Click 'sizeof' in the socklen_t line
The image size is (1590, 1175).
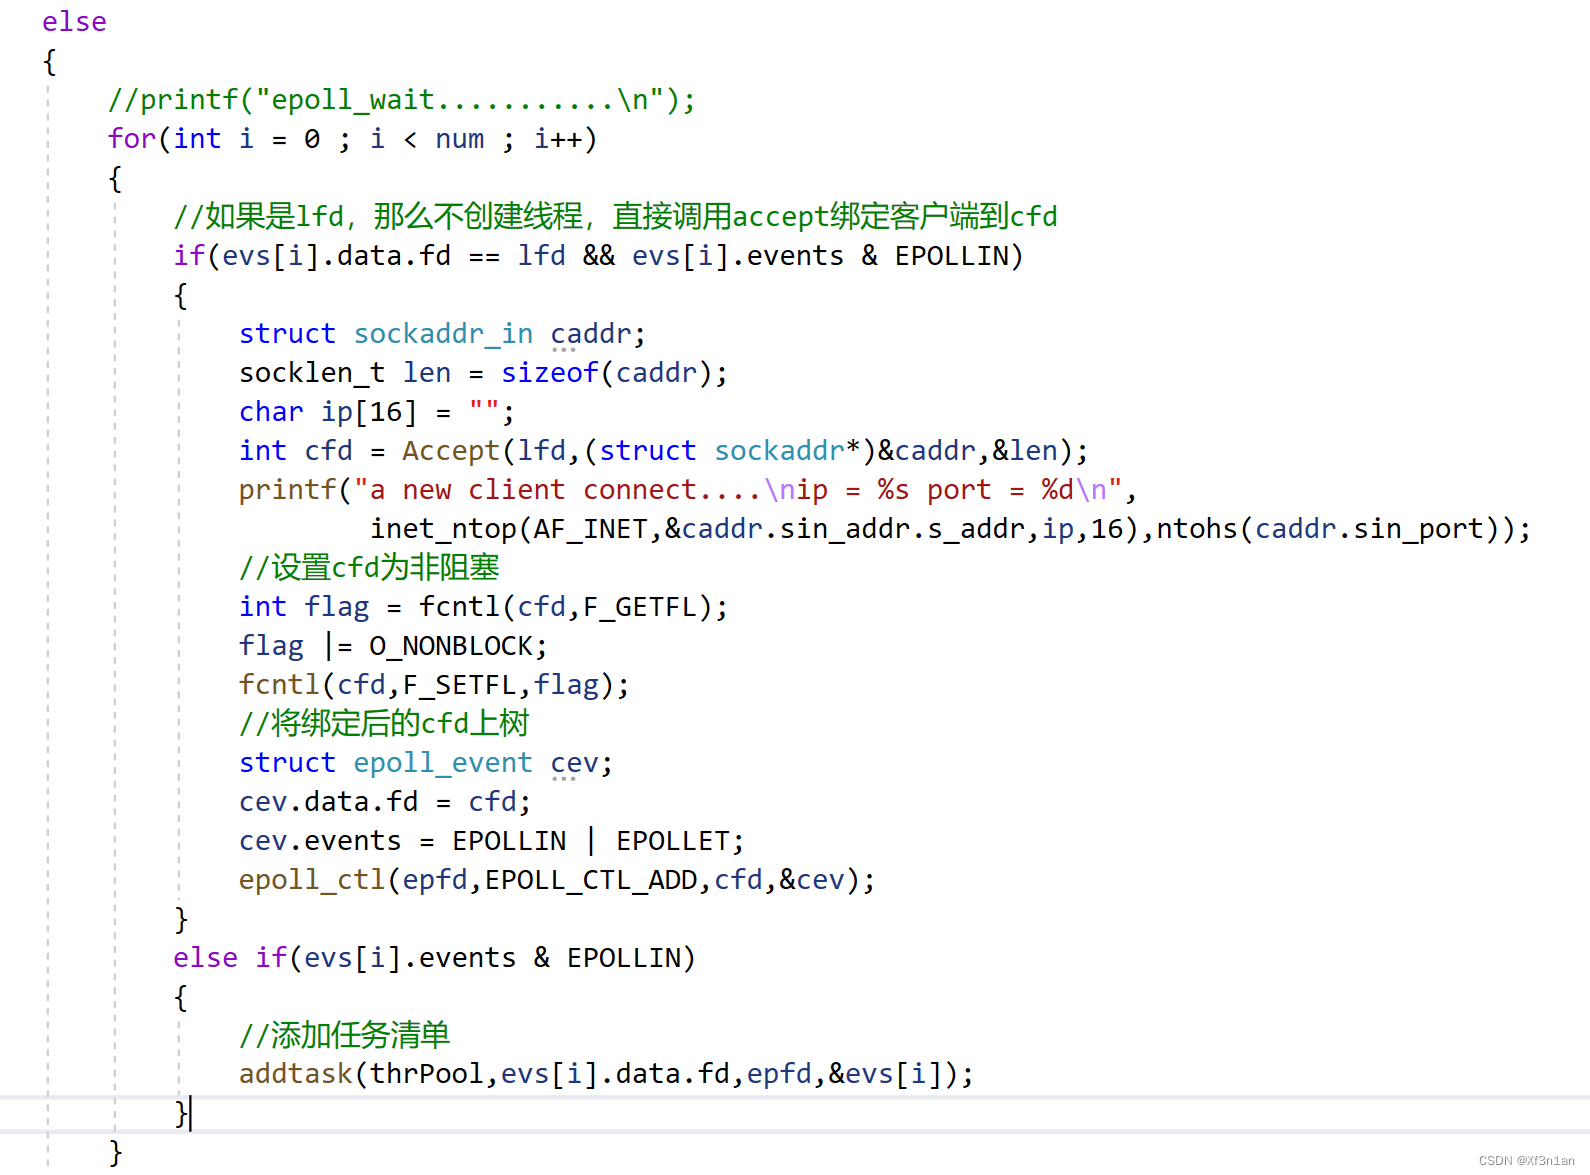549,373
